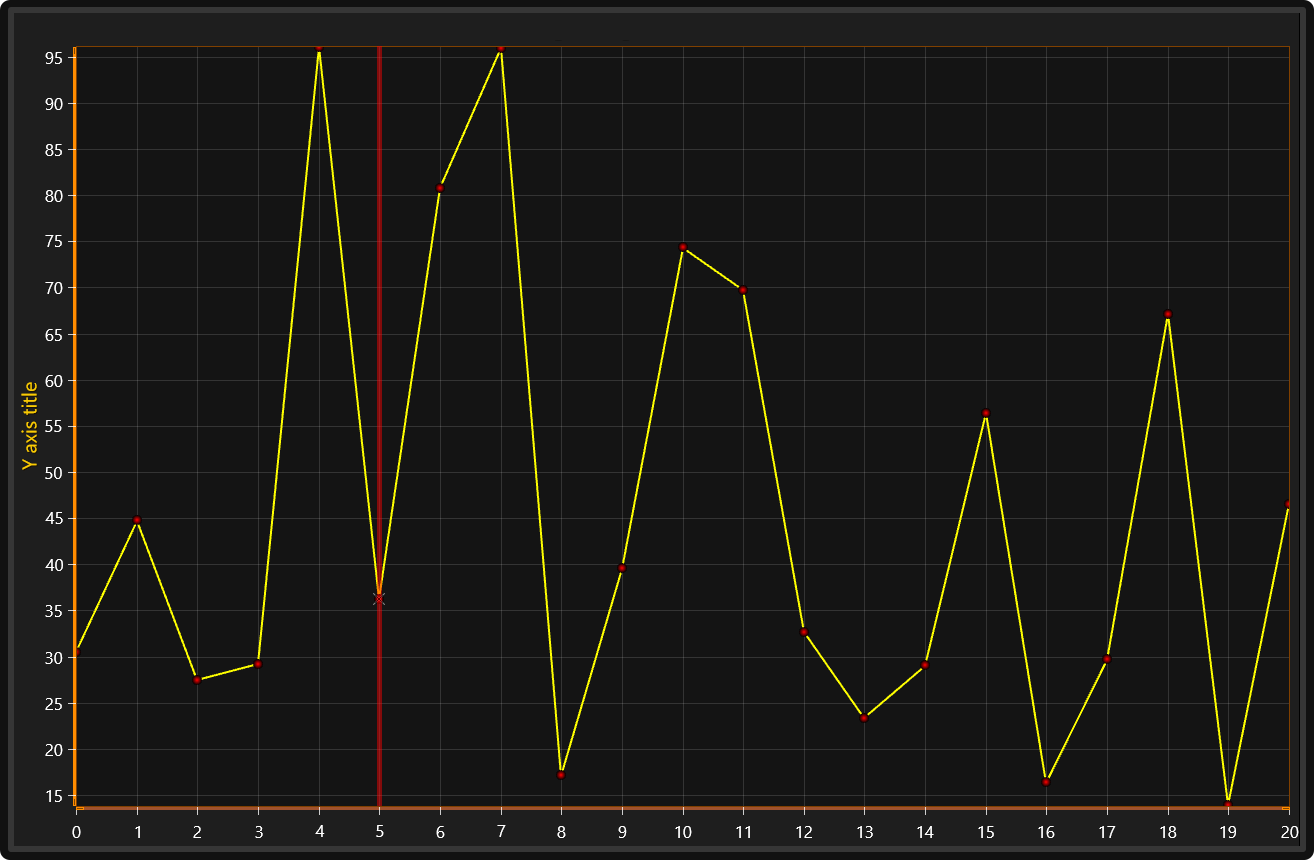Click X-axis tick label "19"

pyautogui.click(x=1228, y=832)
